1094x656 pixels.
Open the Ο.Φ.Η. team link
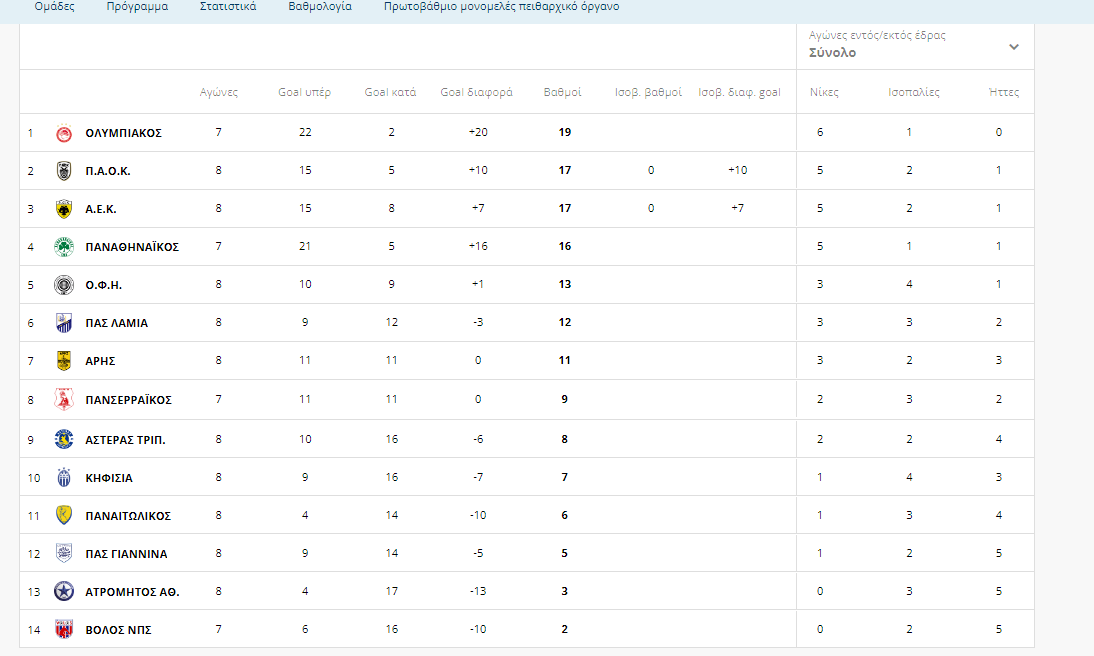click(103, 285)
